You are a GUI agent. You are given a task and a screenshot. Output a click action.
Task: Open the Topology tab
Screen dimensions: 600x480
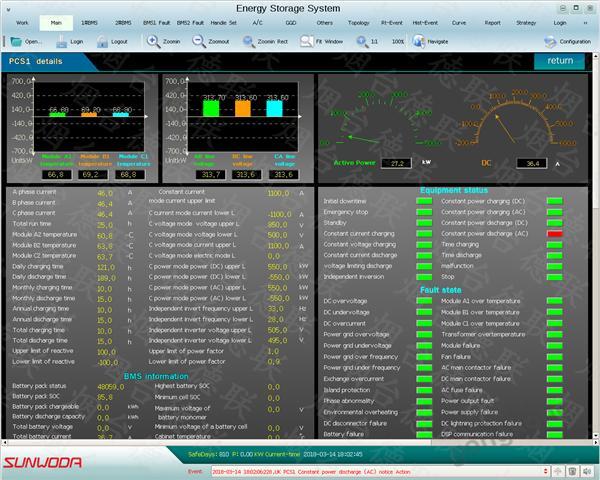tap(359, 23)
